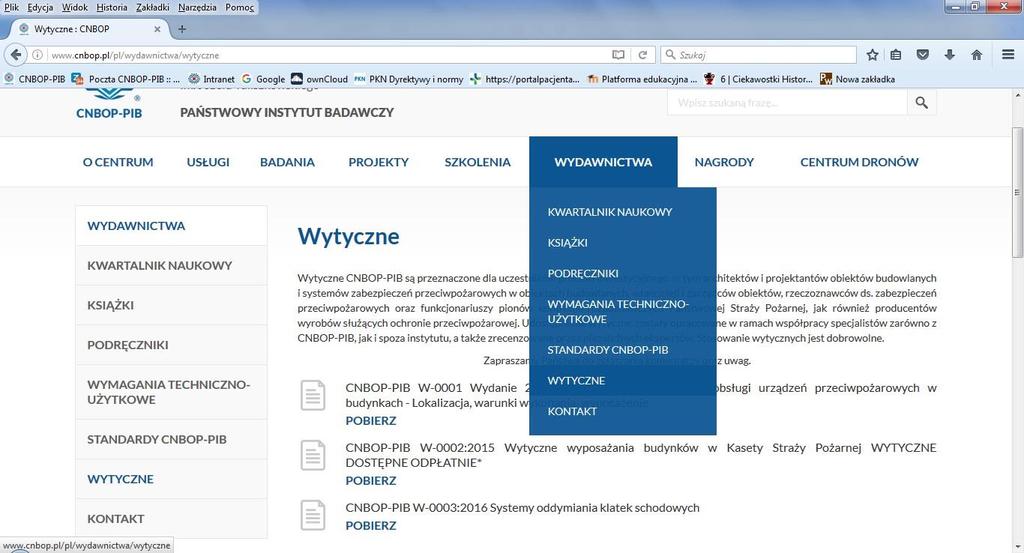
Task: Open SZKOLENIA navigation item
Action: pos(477,162)
